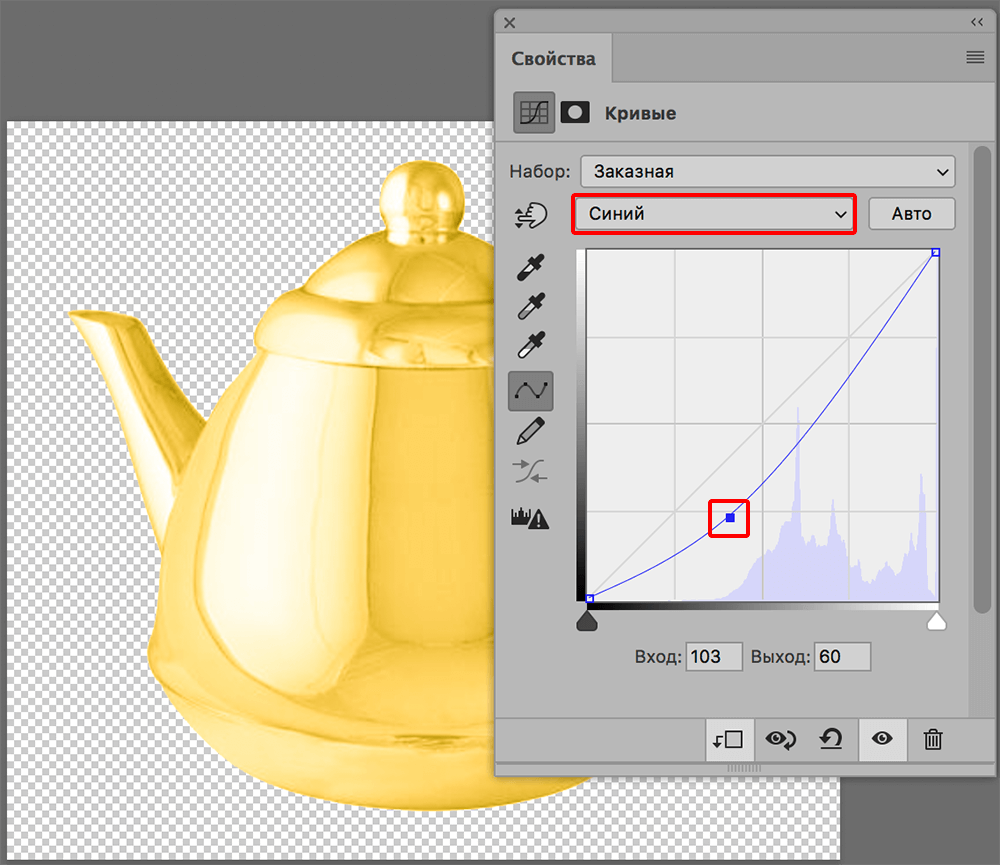Select the gray point eyedropper
Screen dimensions: 1000x865
point(530,306)
